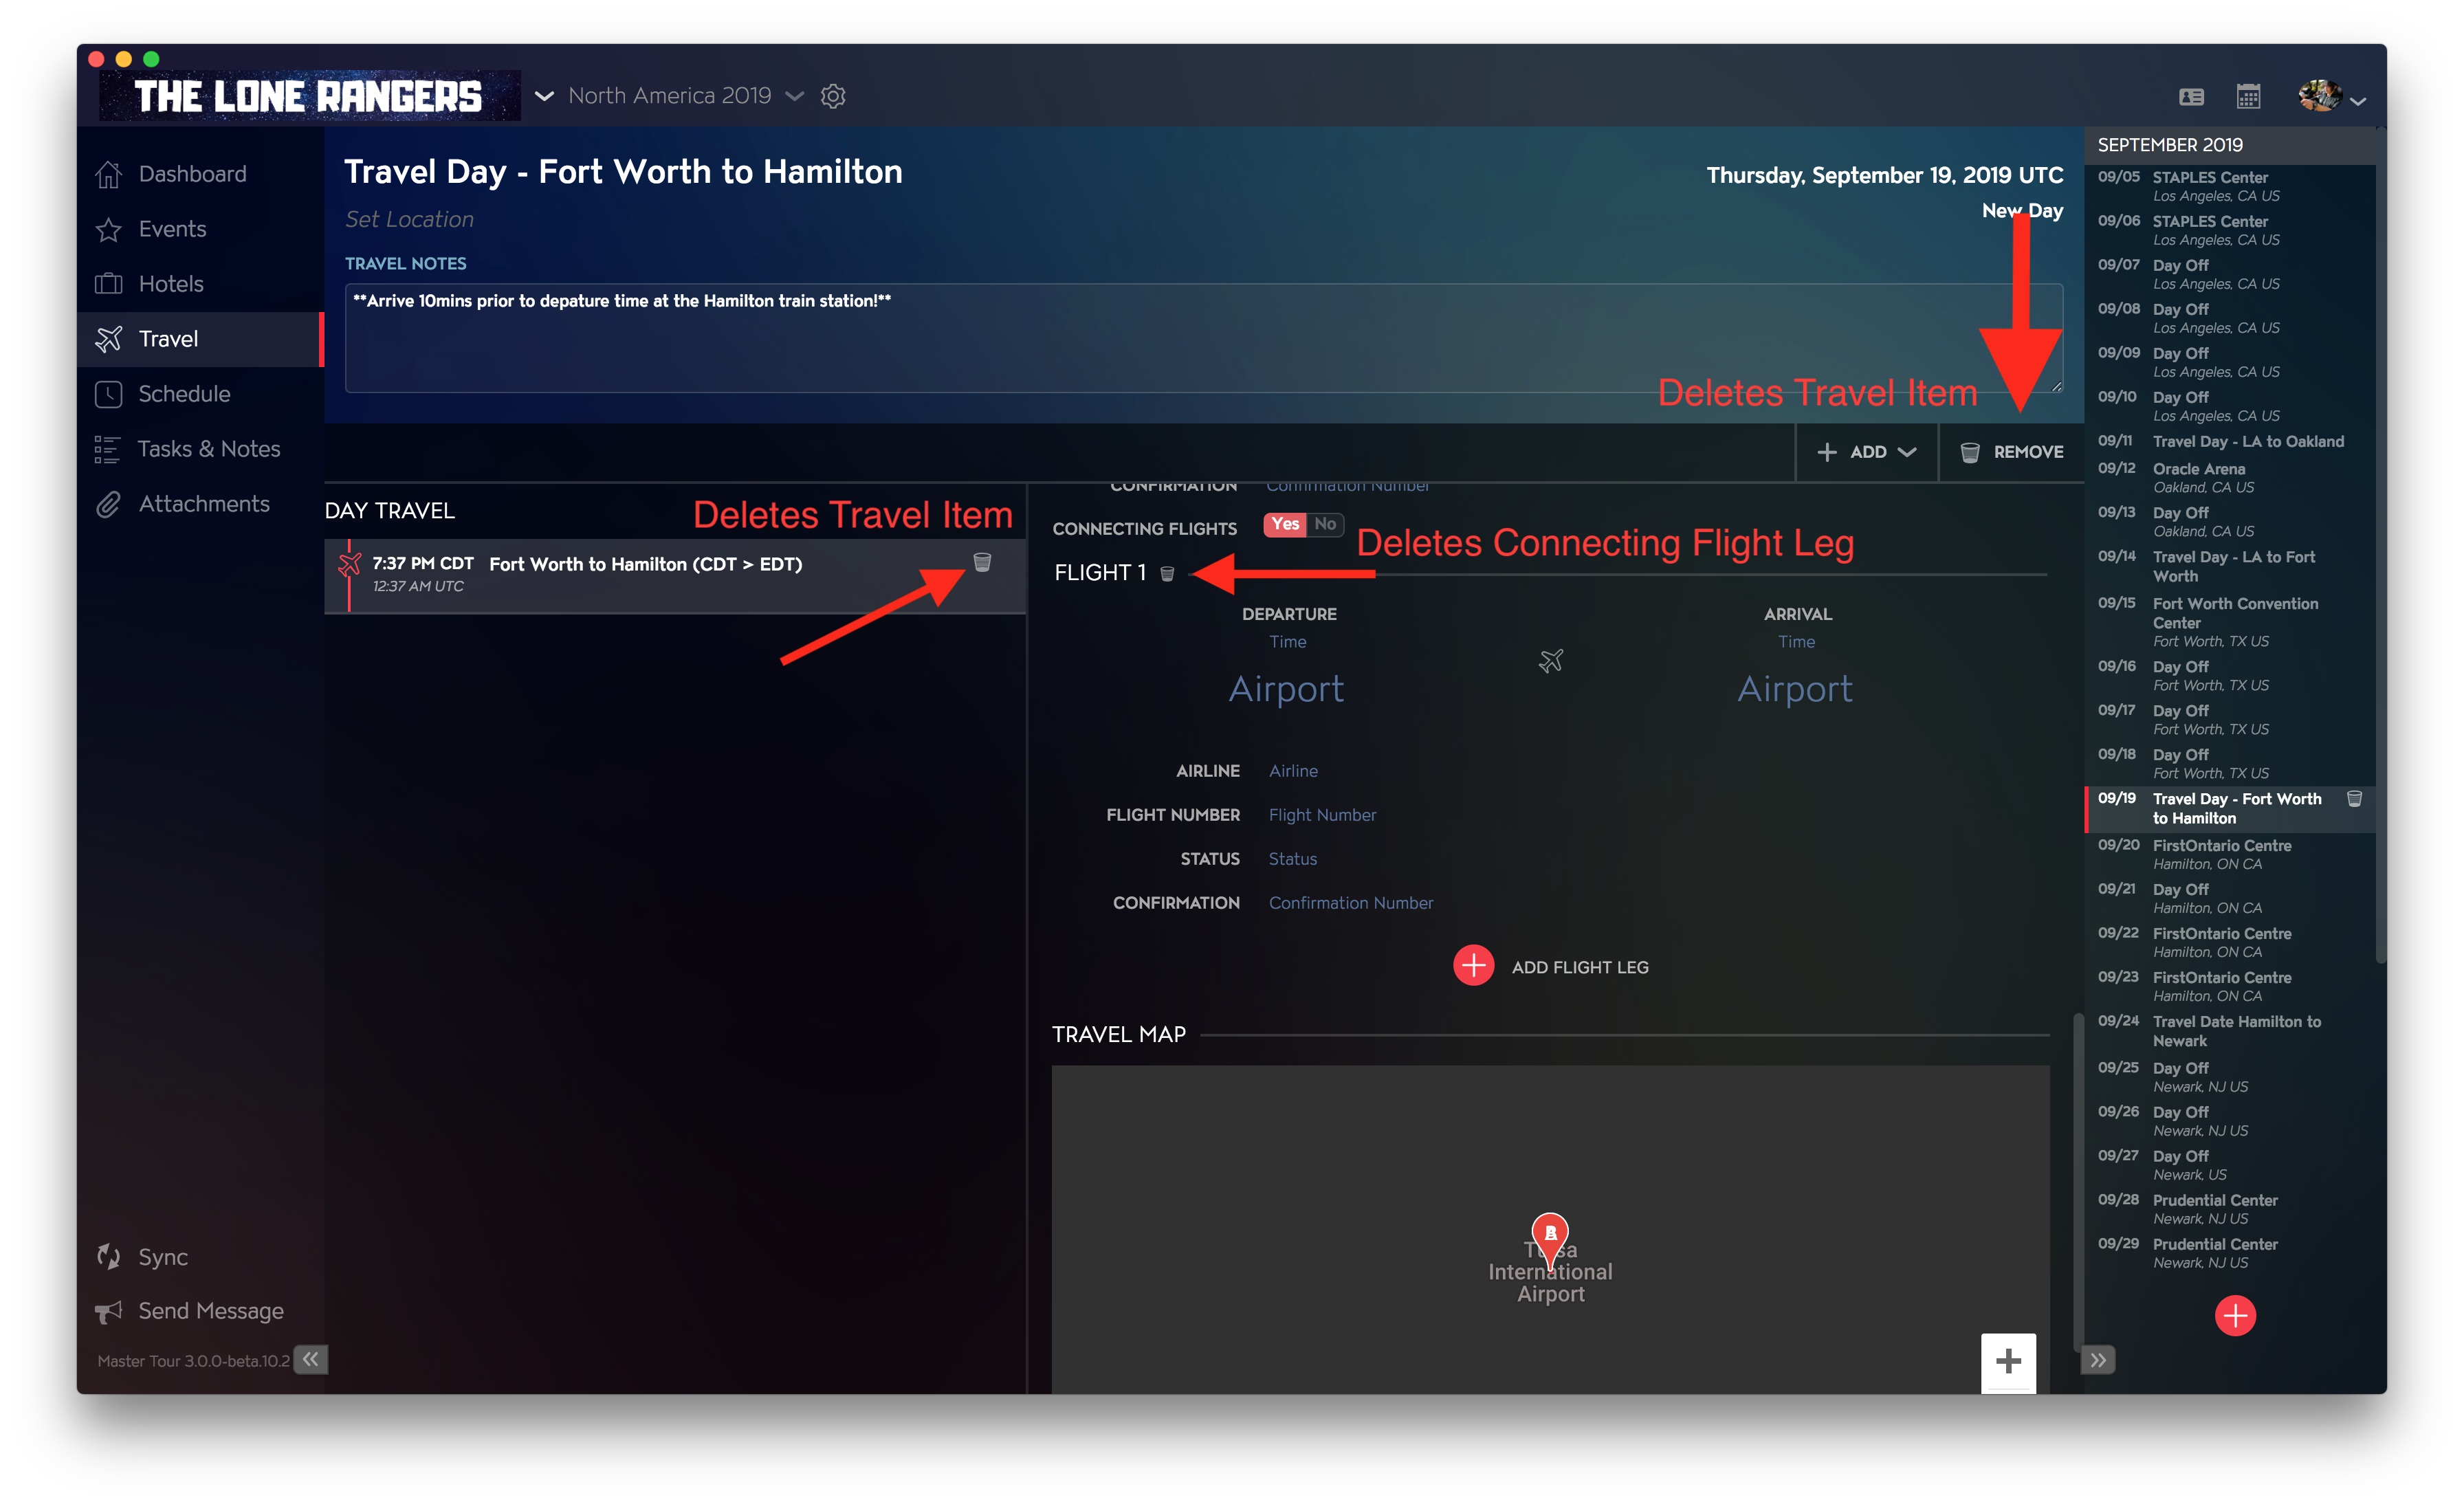This screenshot has height=1504, width=2464.
Task: Click the arrival Time field
Action: (1796, 642)
